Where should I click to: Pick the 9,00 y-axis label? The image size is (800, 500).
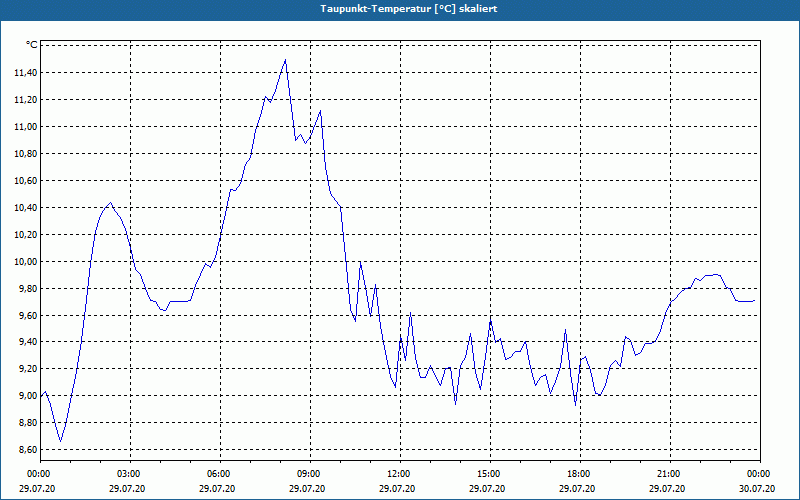(x=28, y=396)
